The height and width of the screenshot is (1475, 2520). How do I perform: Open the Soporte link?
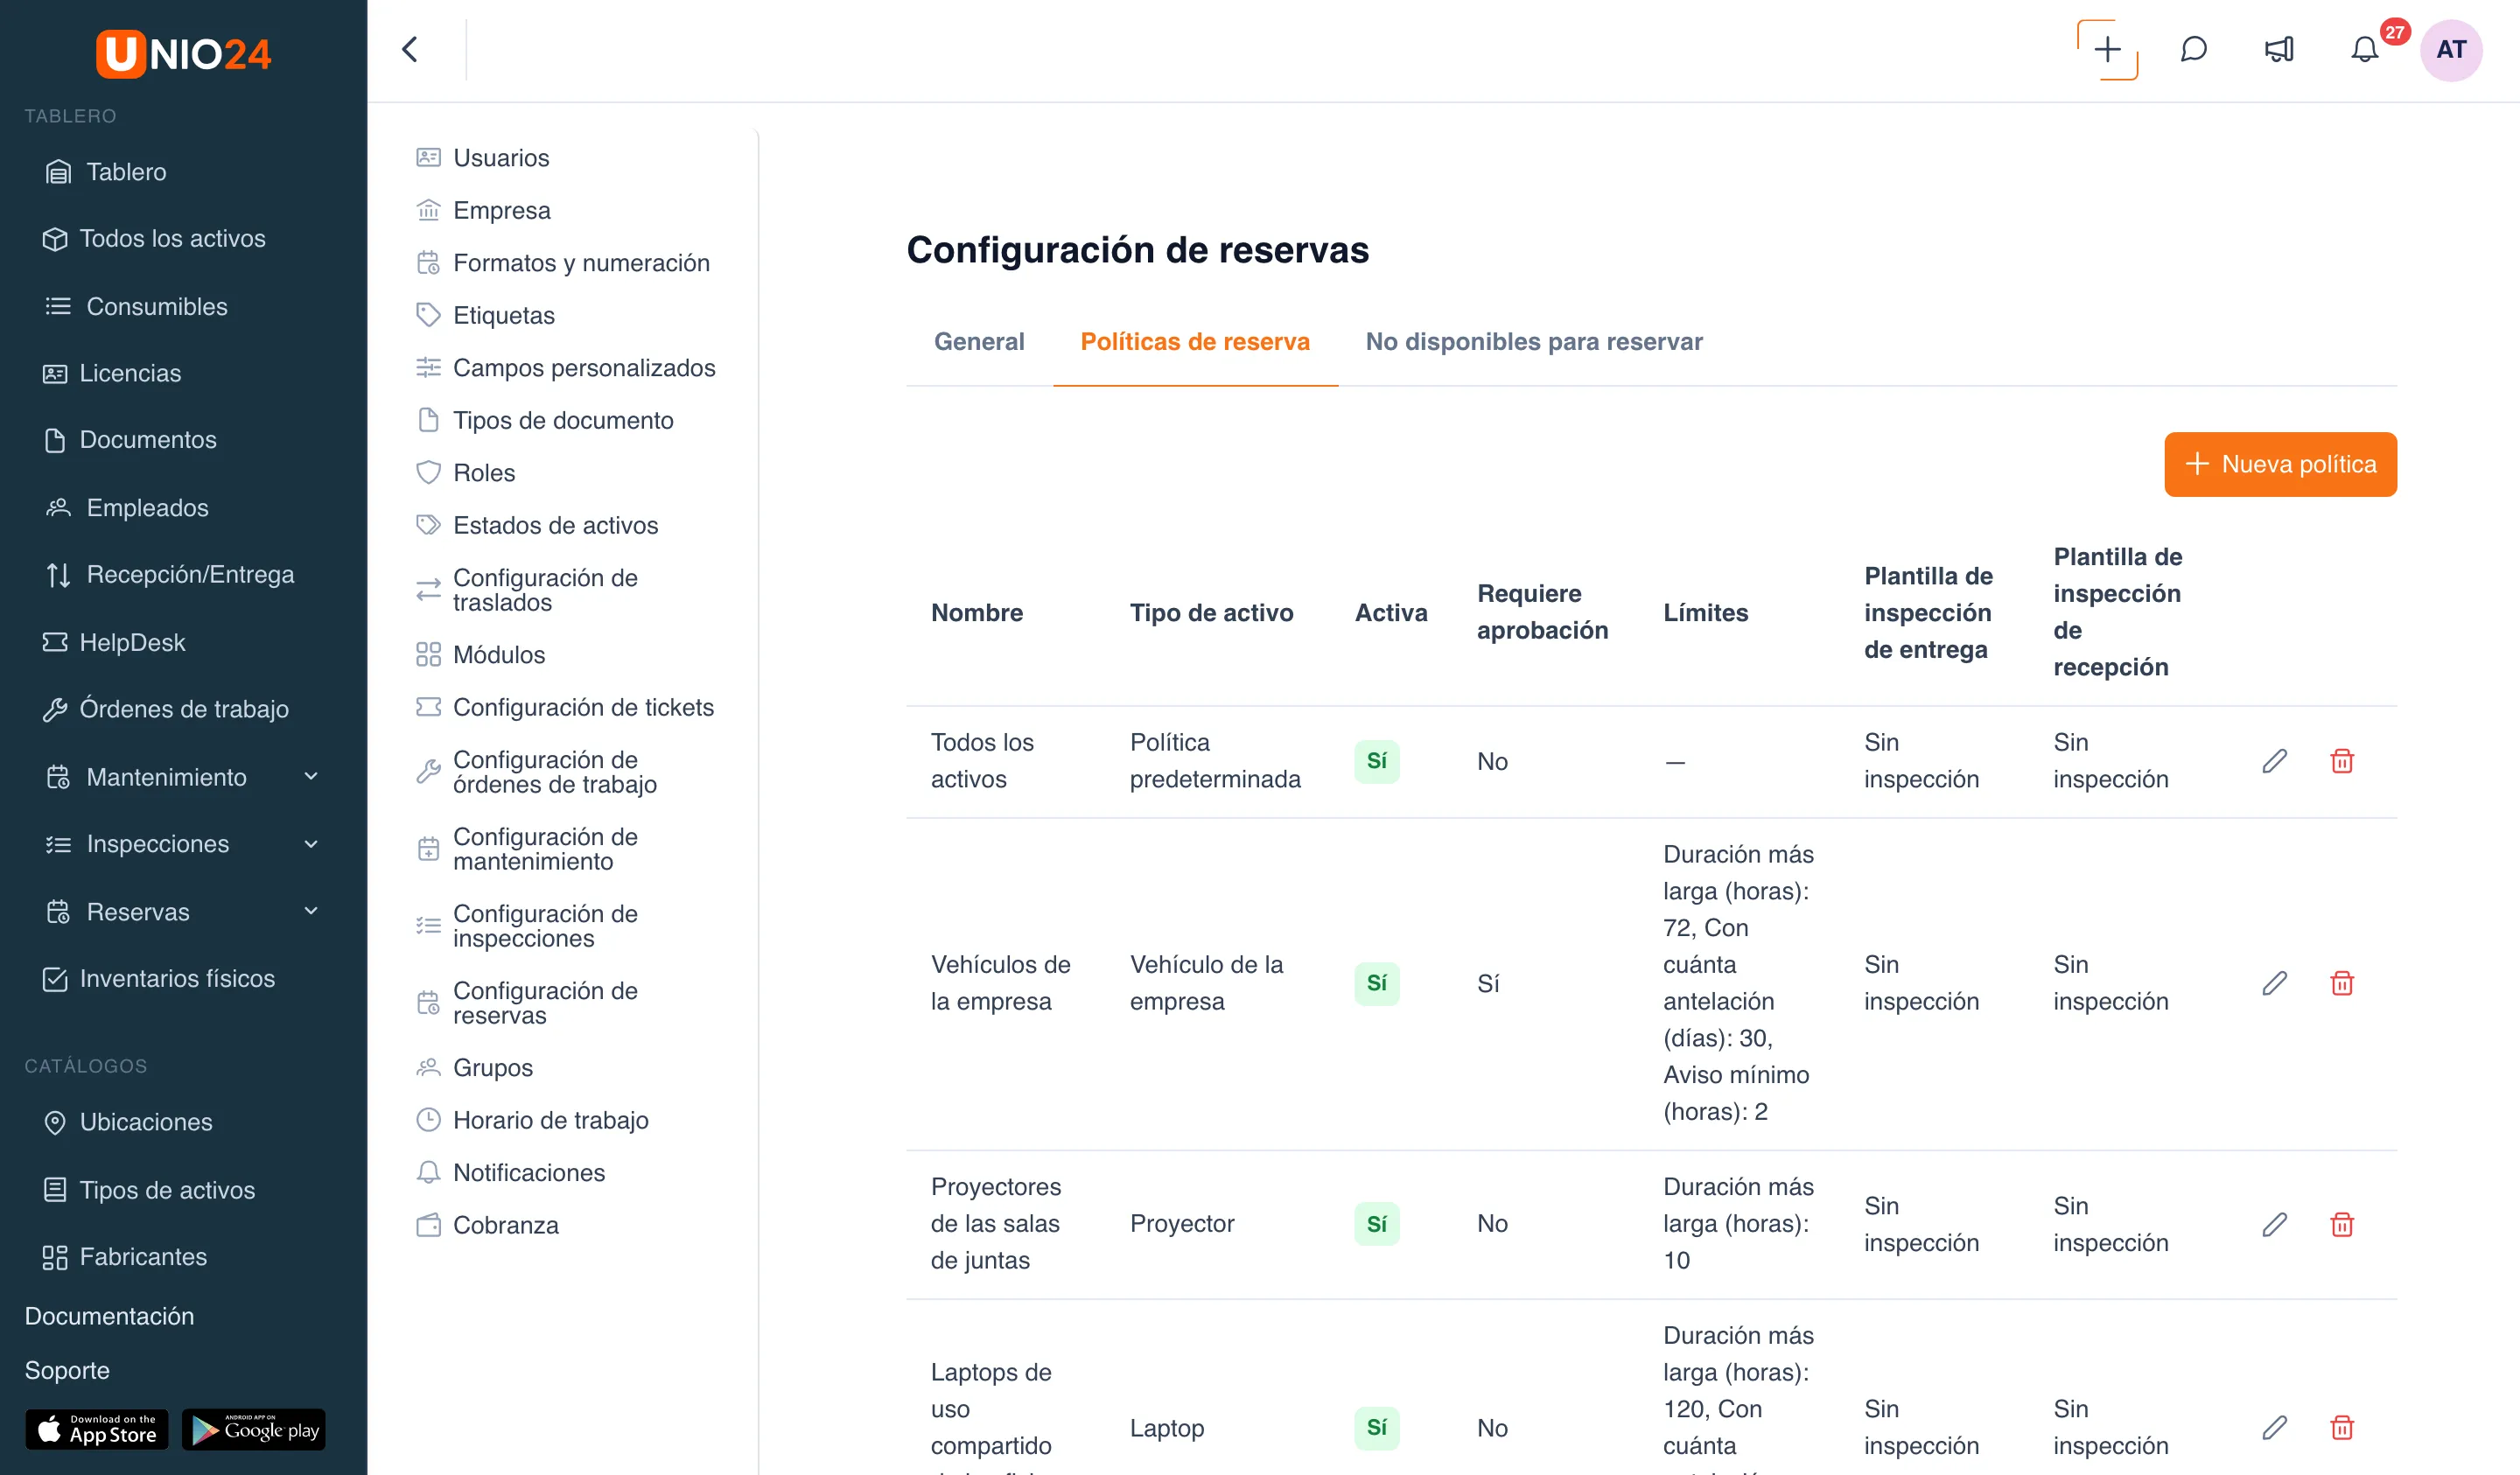pyautogui.click(x=67, y=1370)
